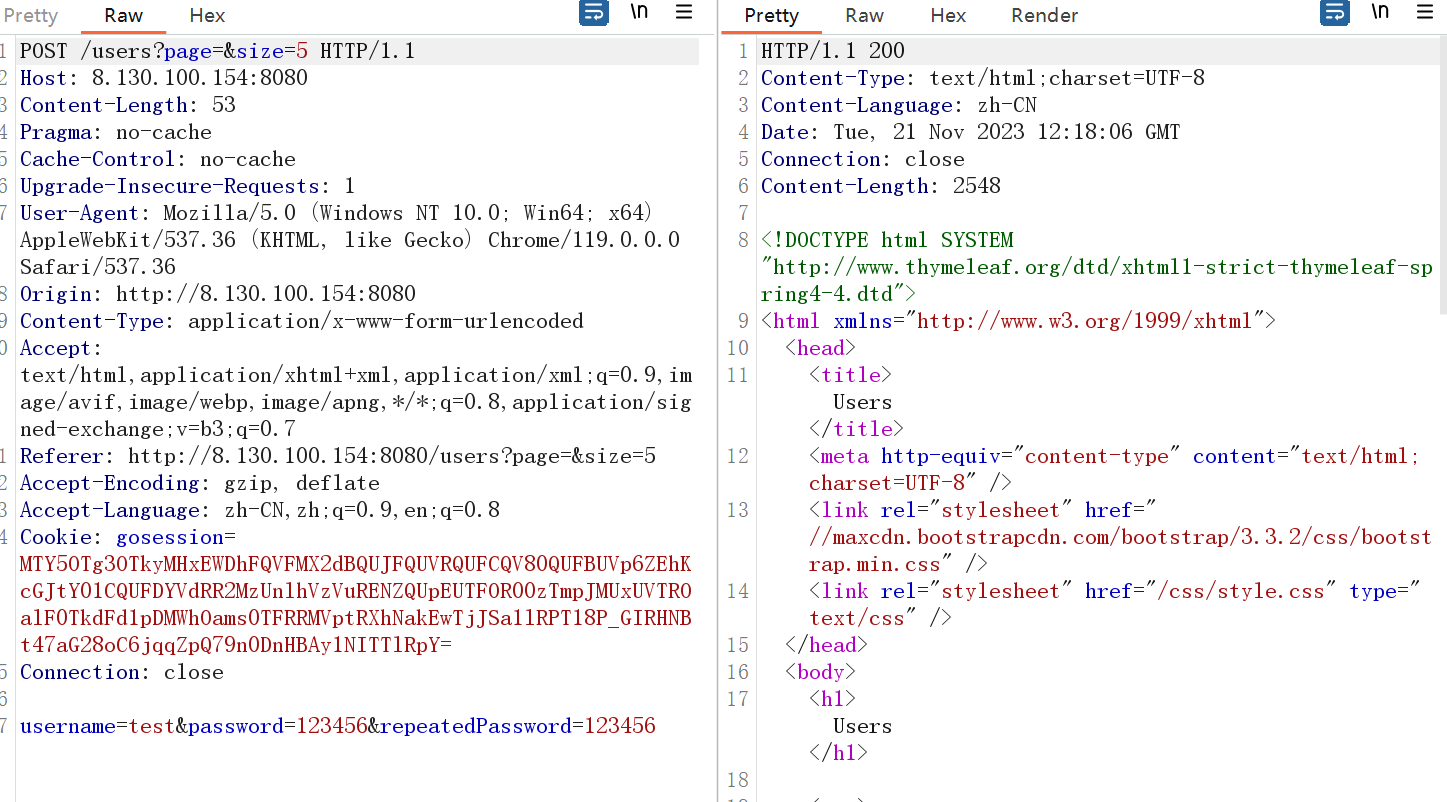Click the closing </h1> tag

(x=839, y=753)
